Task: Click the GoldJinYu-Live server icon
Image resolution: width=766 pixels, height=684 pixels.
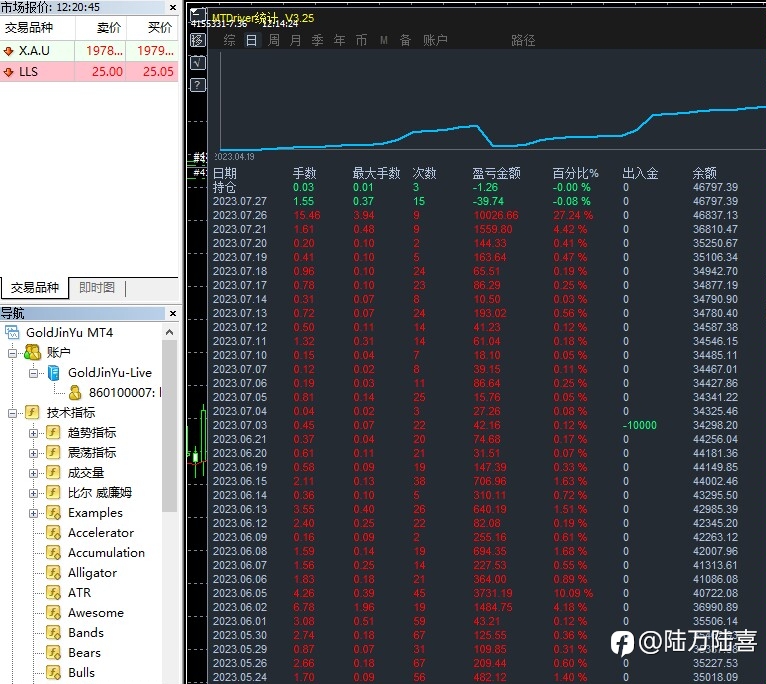Action: (x=53, y=373)
